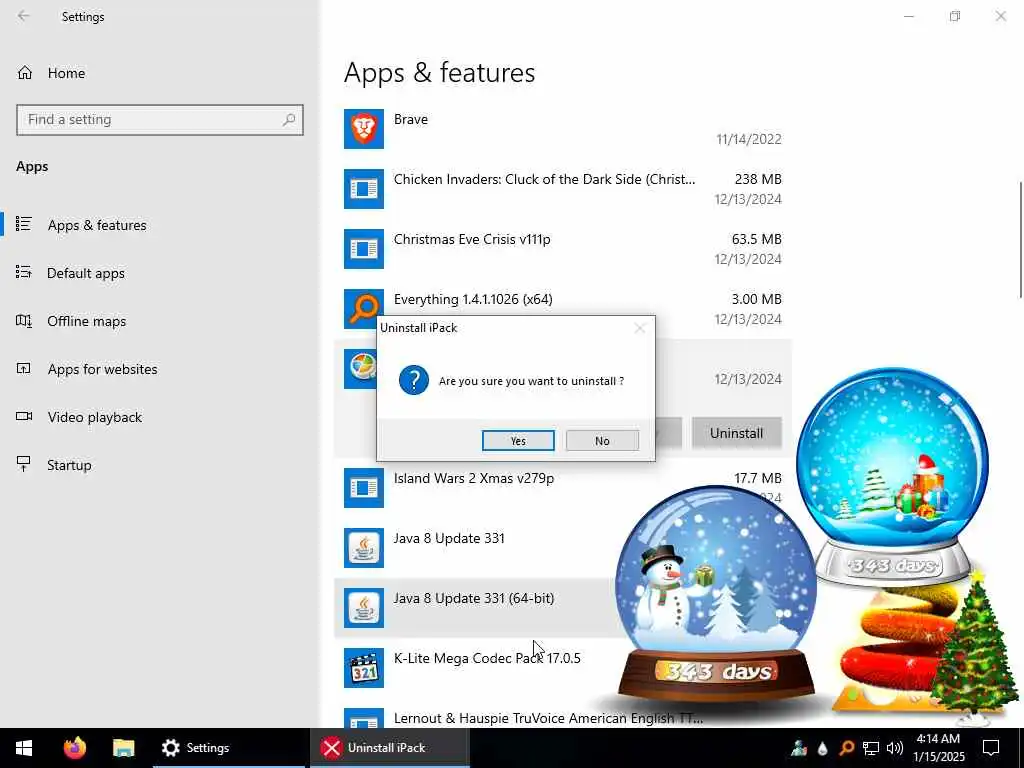Click the volume speaker tray icon

[895, 748]
